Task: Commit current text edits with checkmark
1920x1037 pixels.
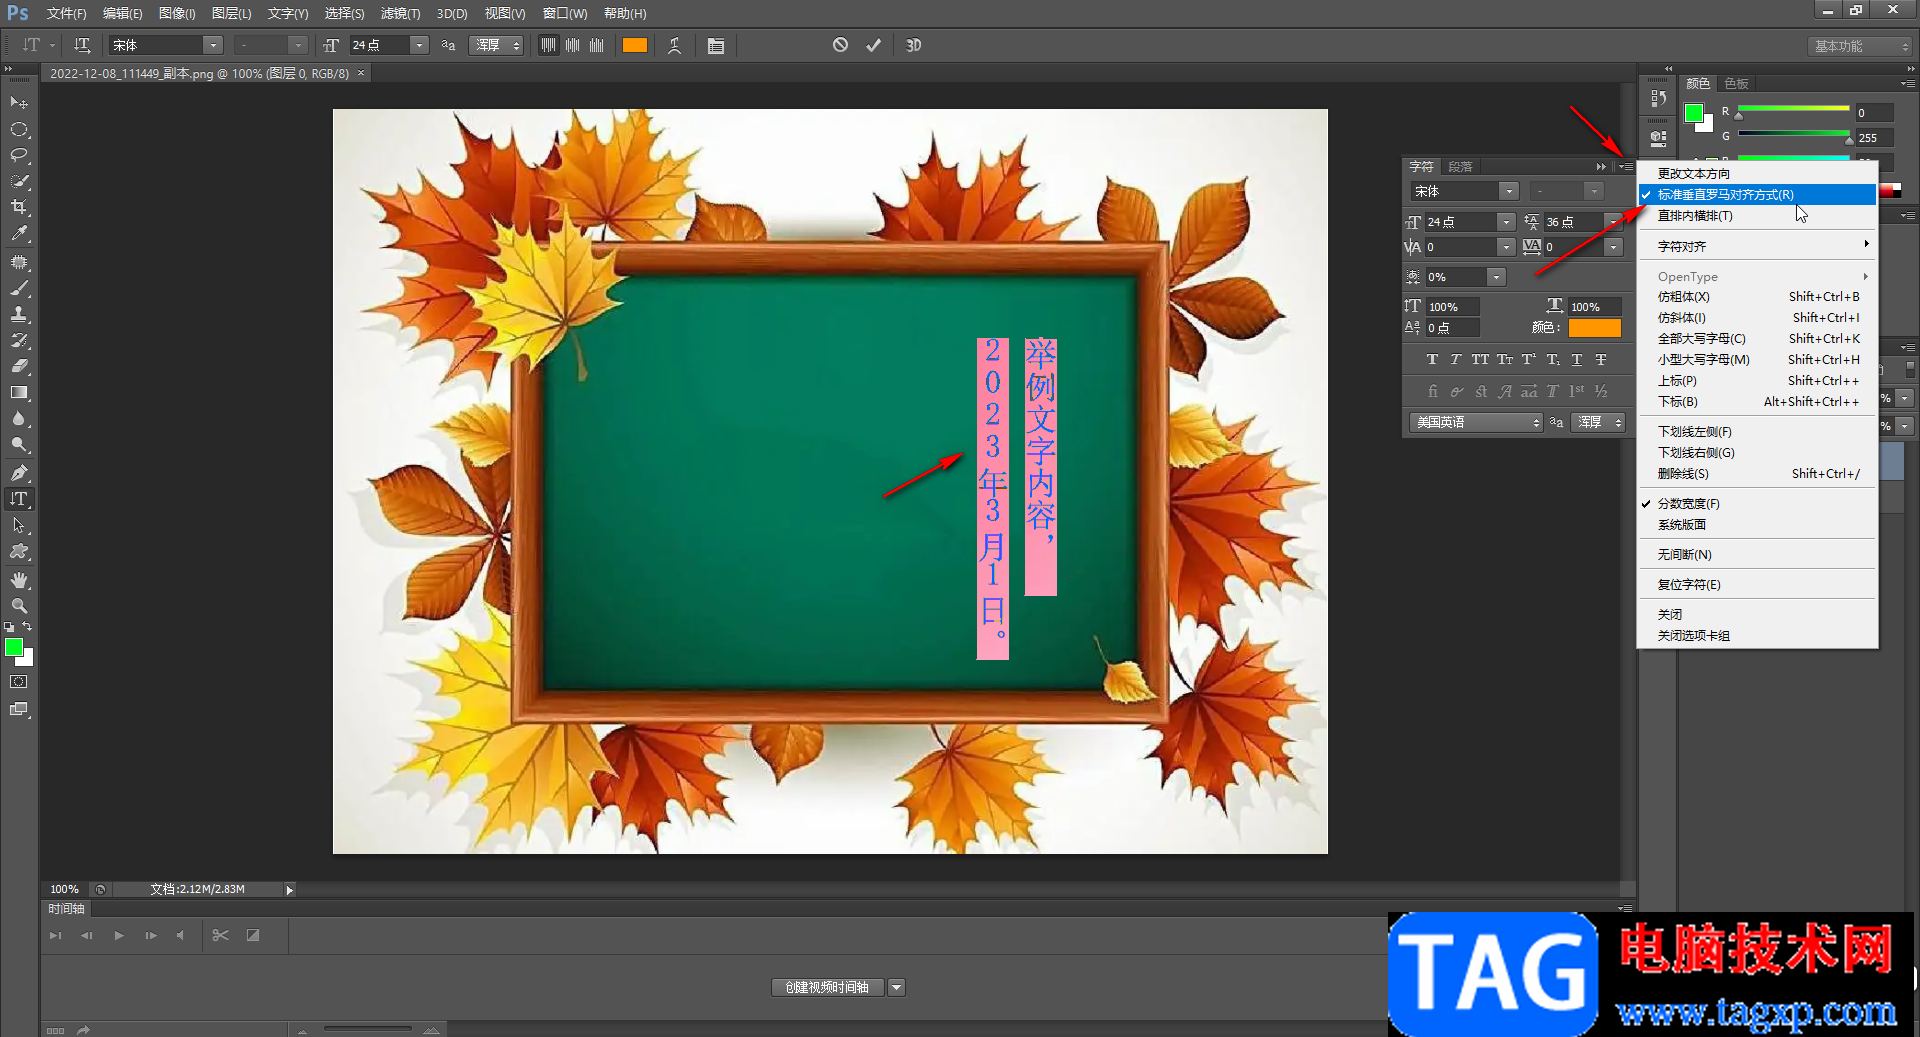Action: (x=873, y=45)
